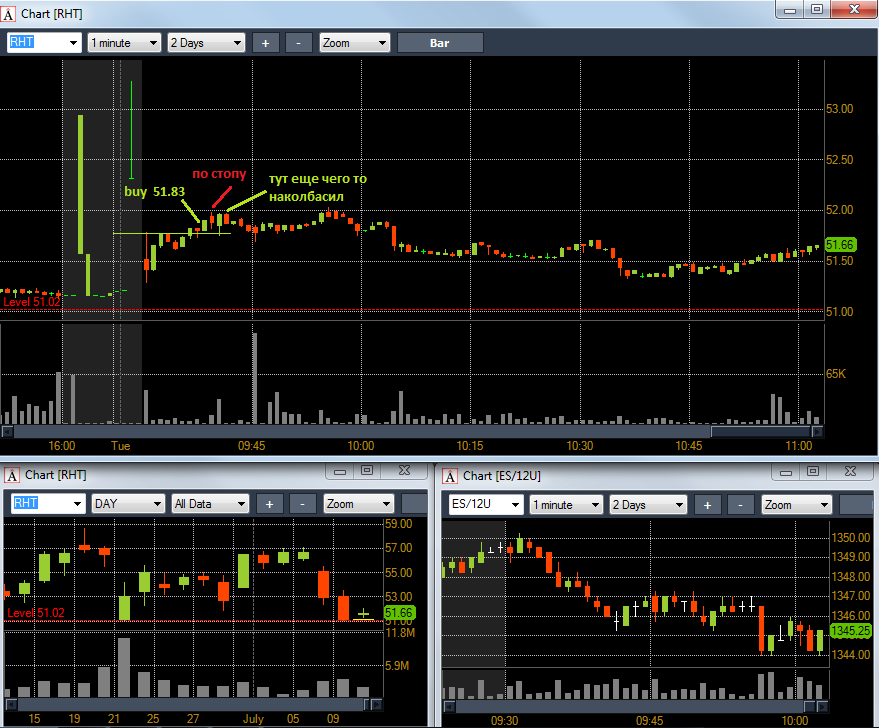
Task: Click the 'Level 51.02' label in daily chart
Action: click(36, 613)
